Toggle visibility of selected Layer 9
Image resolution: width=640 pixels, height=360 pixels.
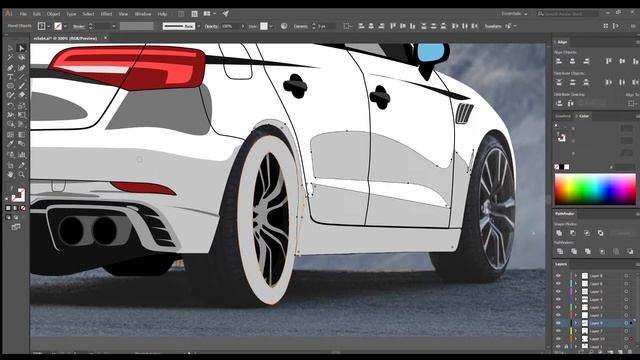(558, 323)
